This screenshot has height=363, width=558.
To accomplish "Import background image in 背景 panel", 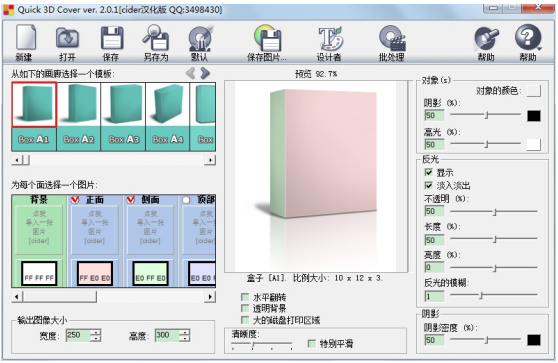I will [x=39, y=230].
